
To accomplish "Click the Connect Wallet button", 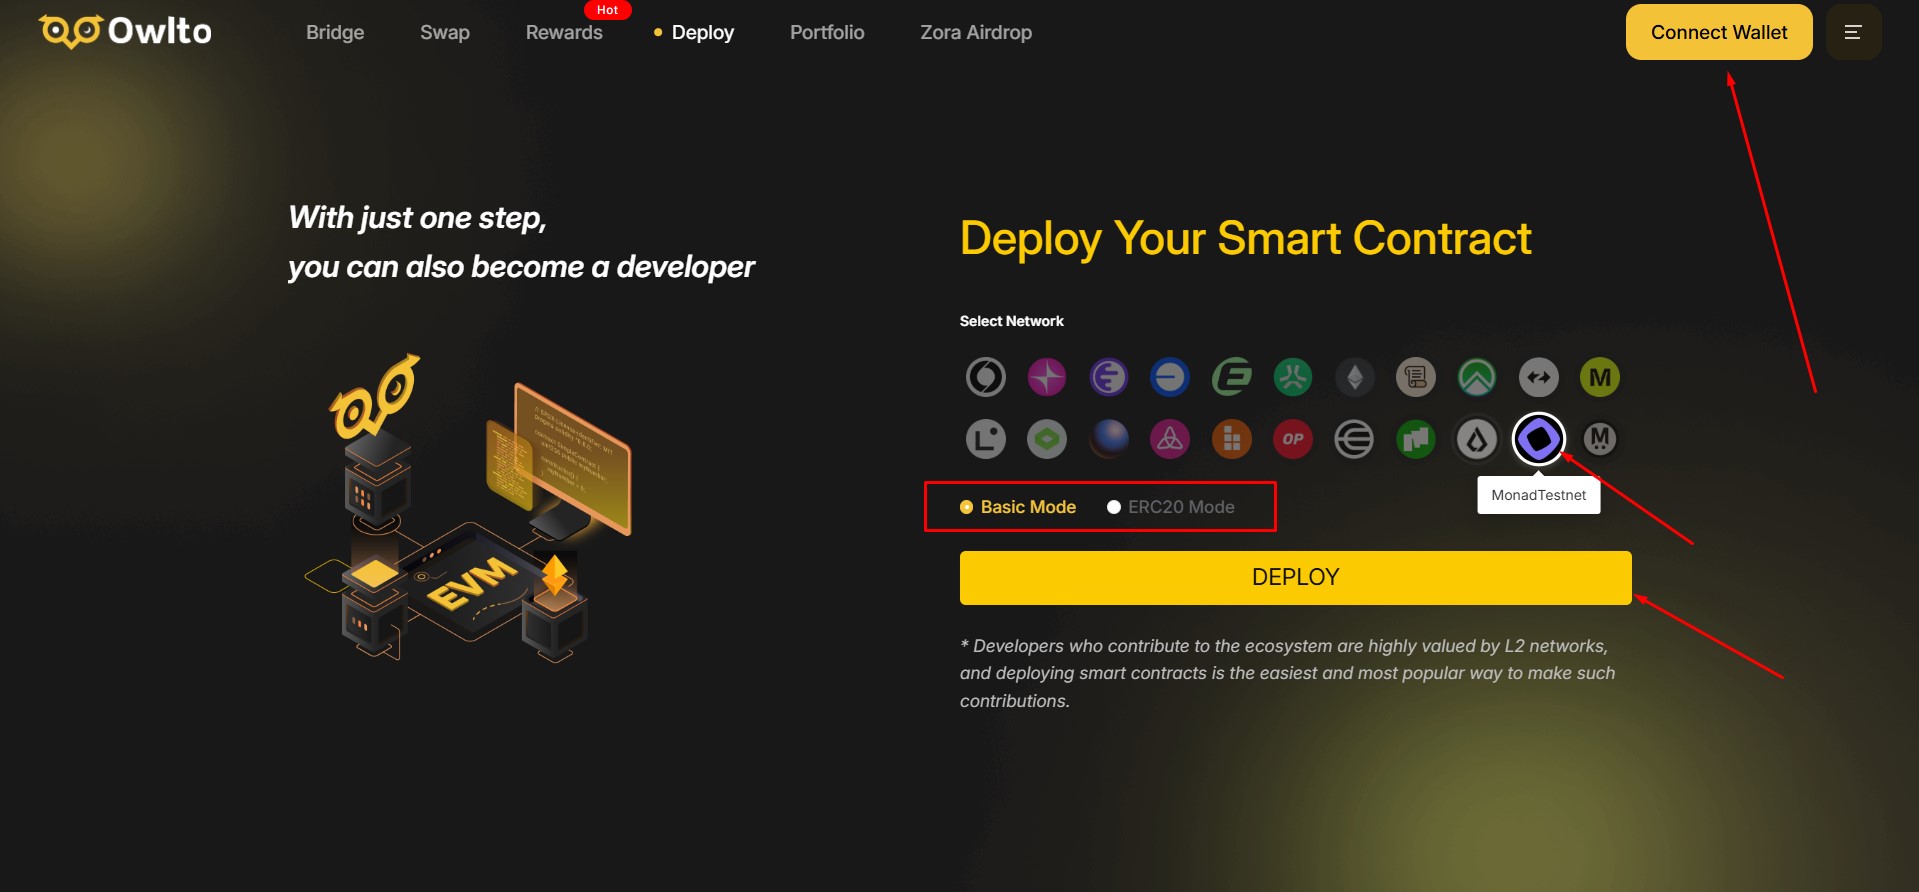I will click(1718, 32).
